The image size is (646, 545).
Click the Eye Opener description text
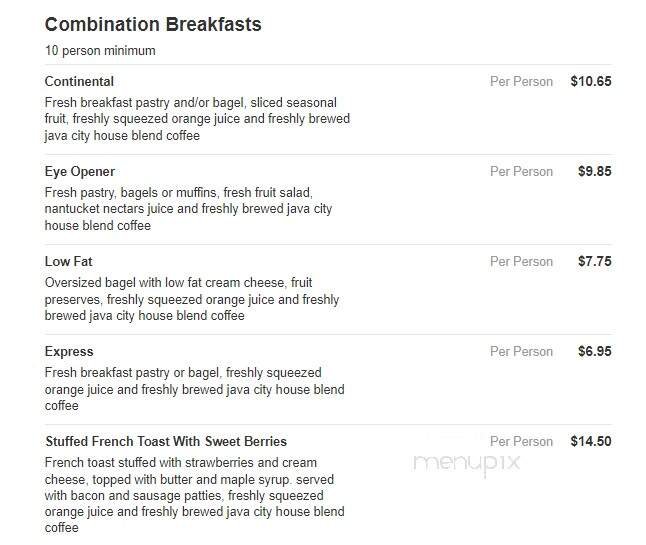(x=188, y=209)
